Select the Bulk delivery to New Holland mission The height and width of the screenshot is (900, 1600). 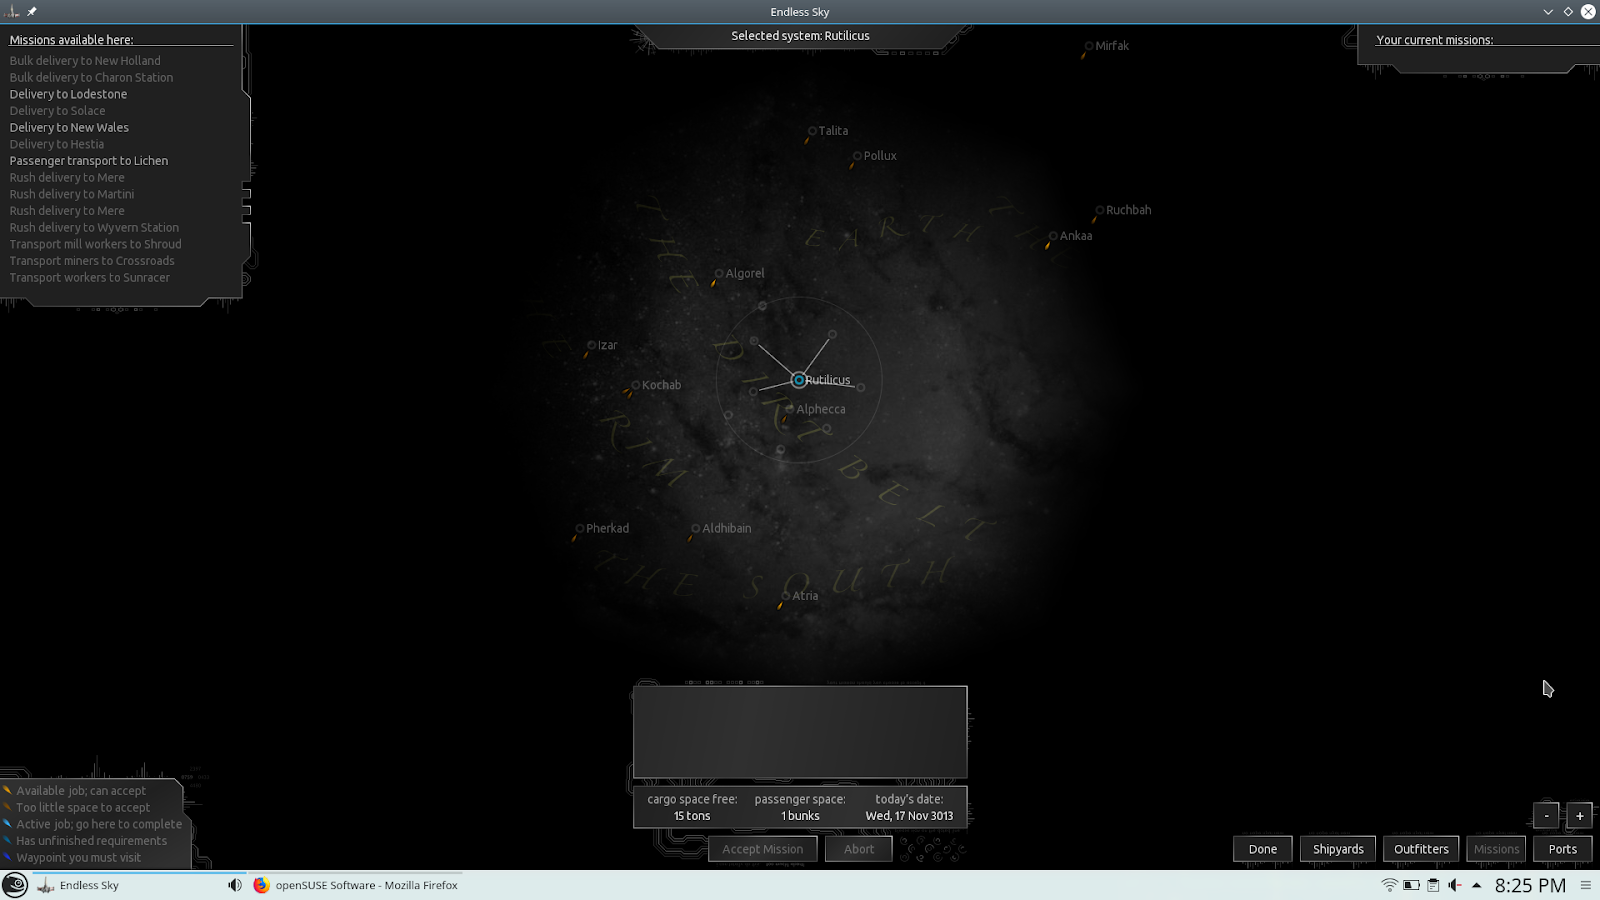[85, 61]
